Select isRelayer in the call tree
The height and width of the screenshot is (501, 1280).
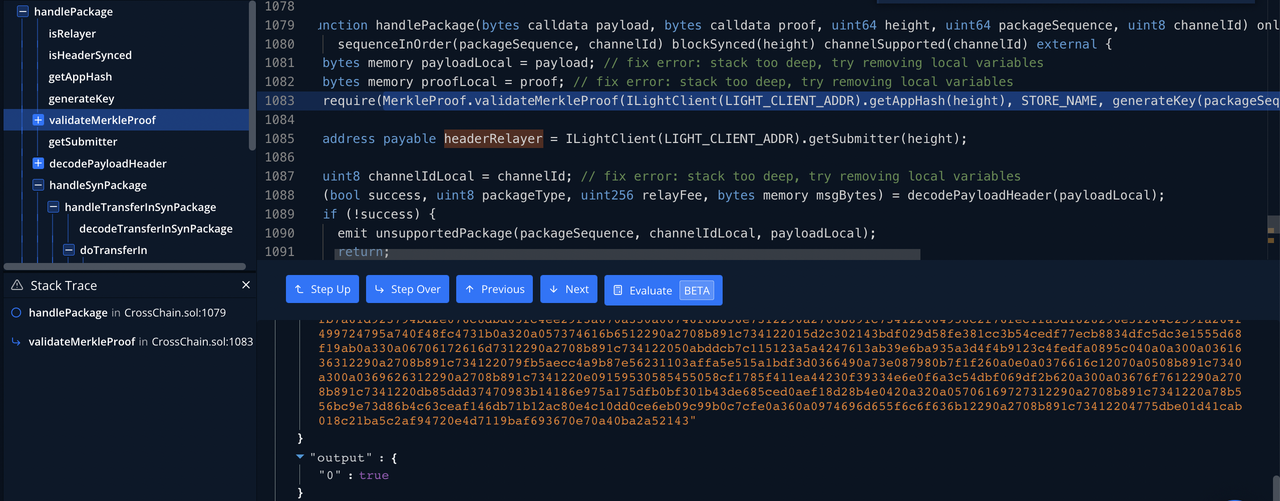pyautogui.click(x=72, y=34)
